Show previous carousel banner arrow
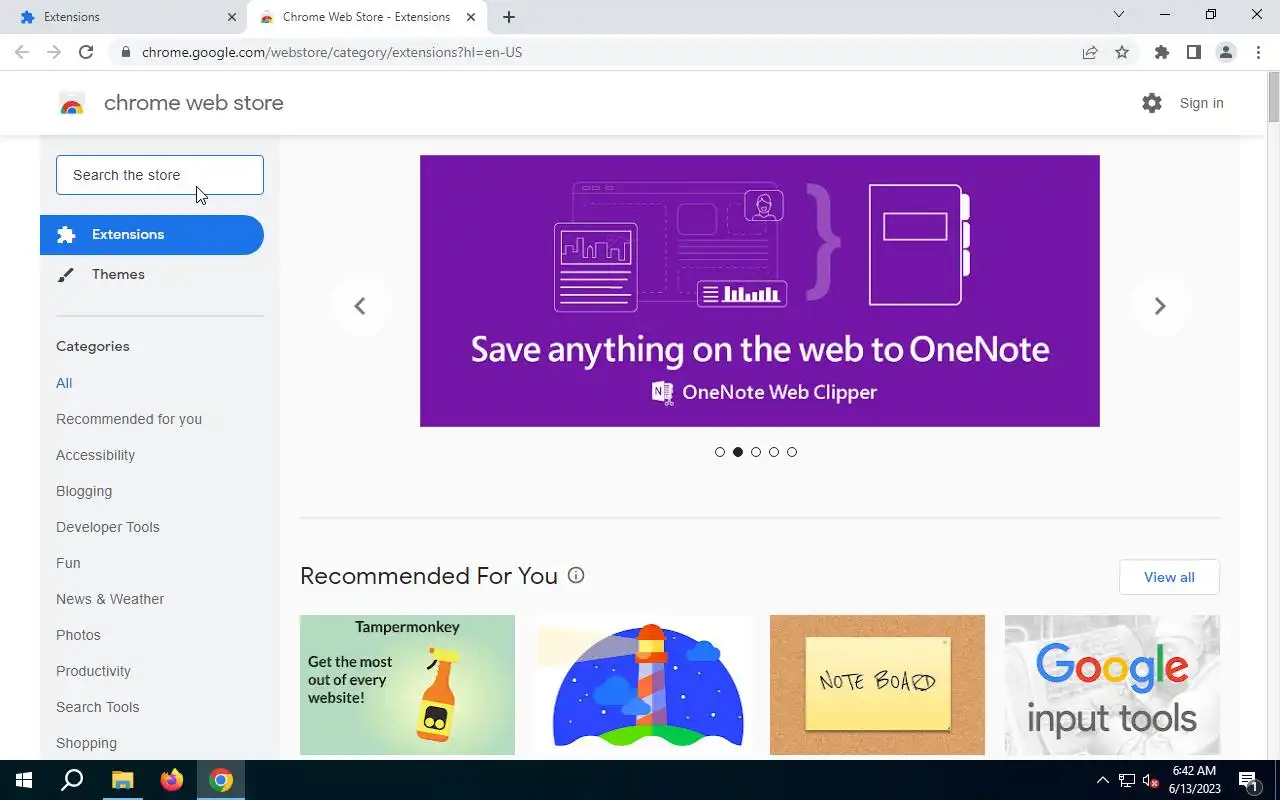Screen dimensions: 1280x800 coord(360,306)
